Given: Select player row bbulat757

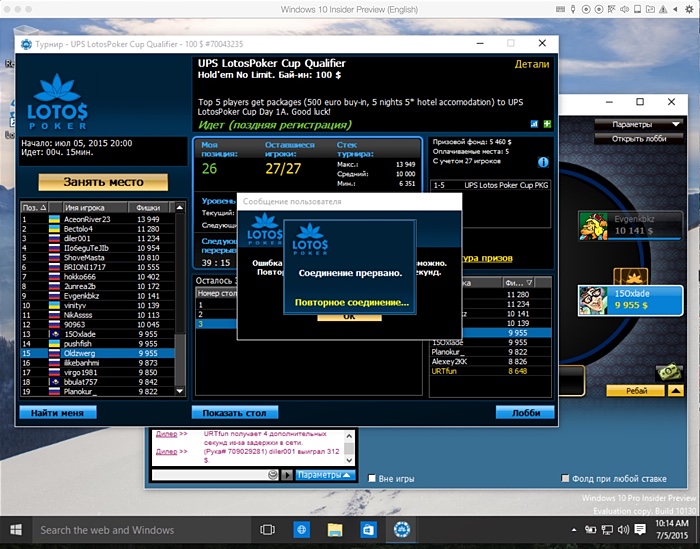Looking at the screenshot, I should click(x=97, y=382).
